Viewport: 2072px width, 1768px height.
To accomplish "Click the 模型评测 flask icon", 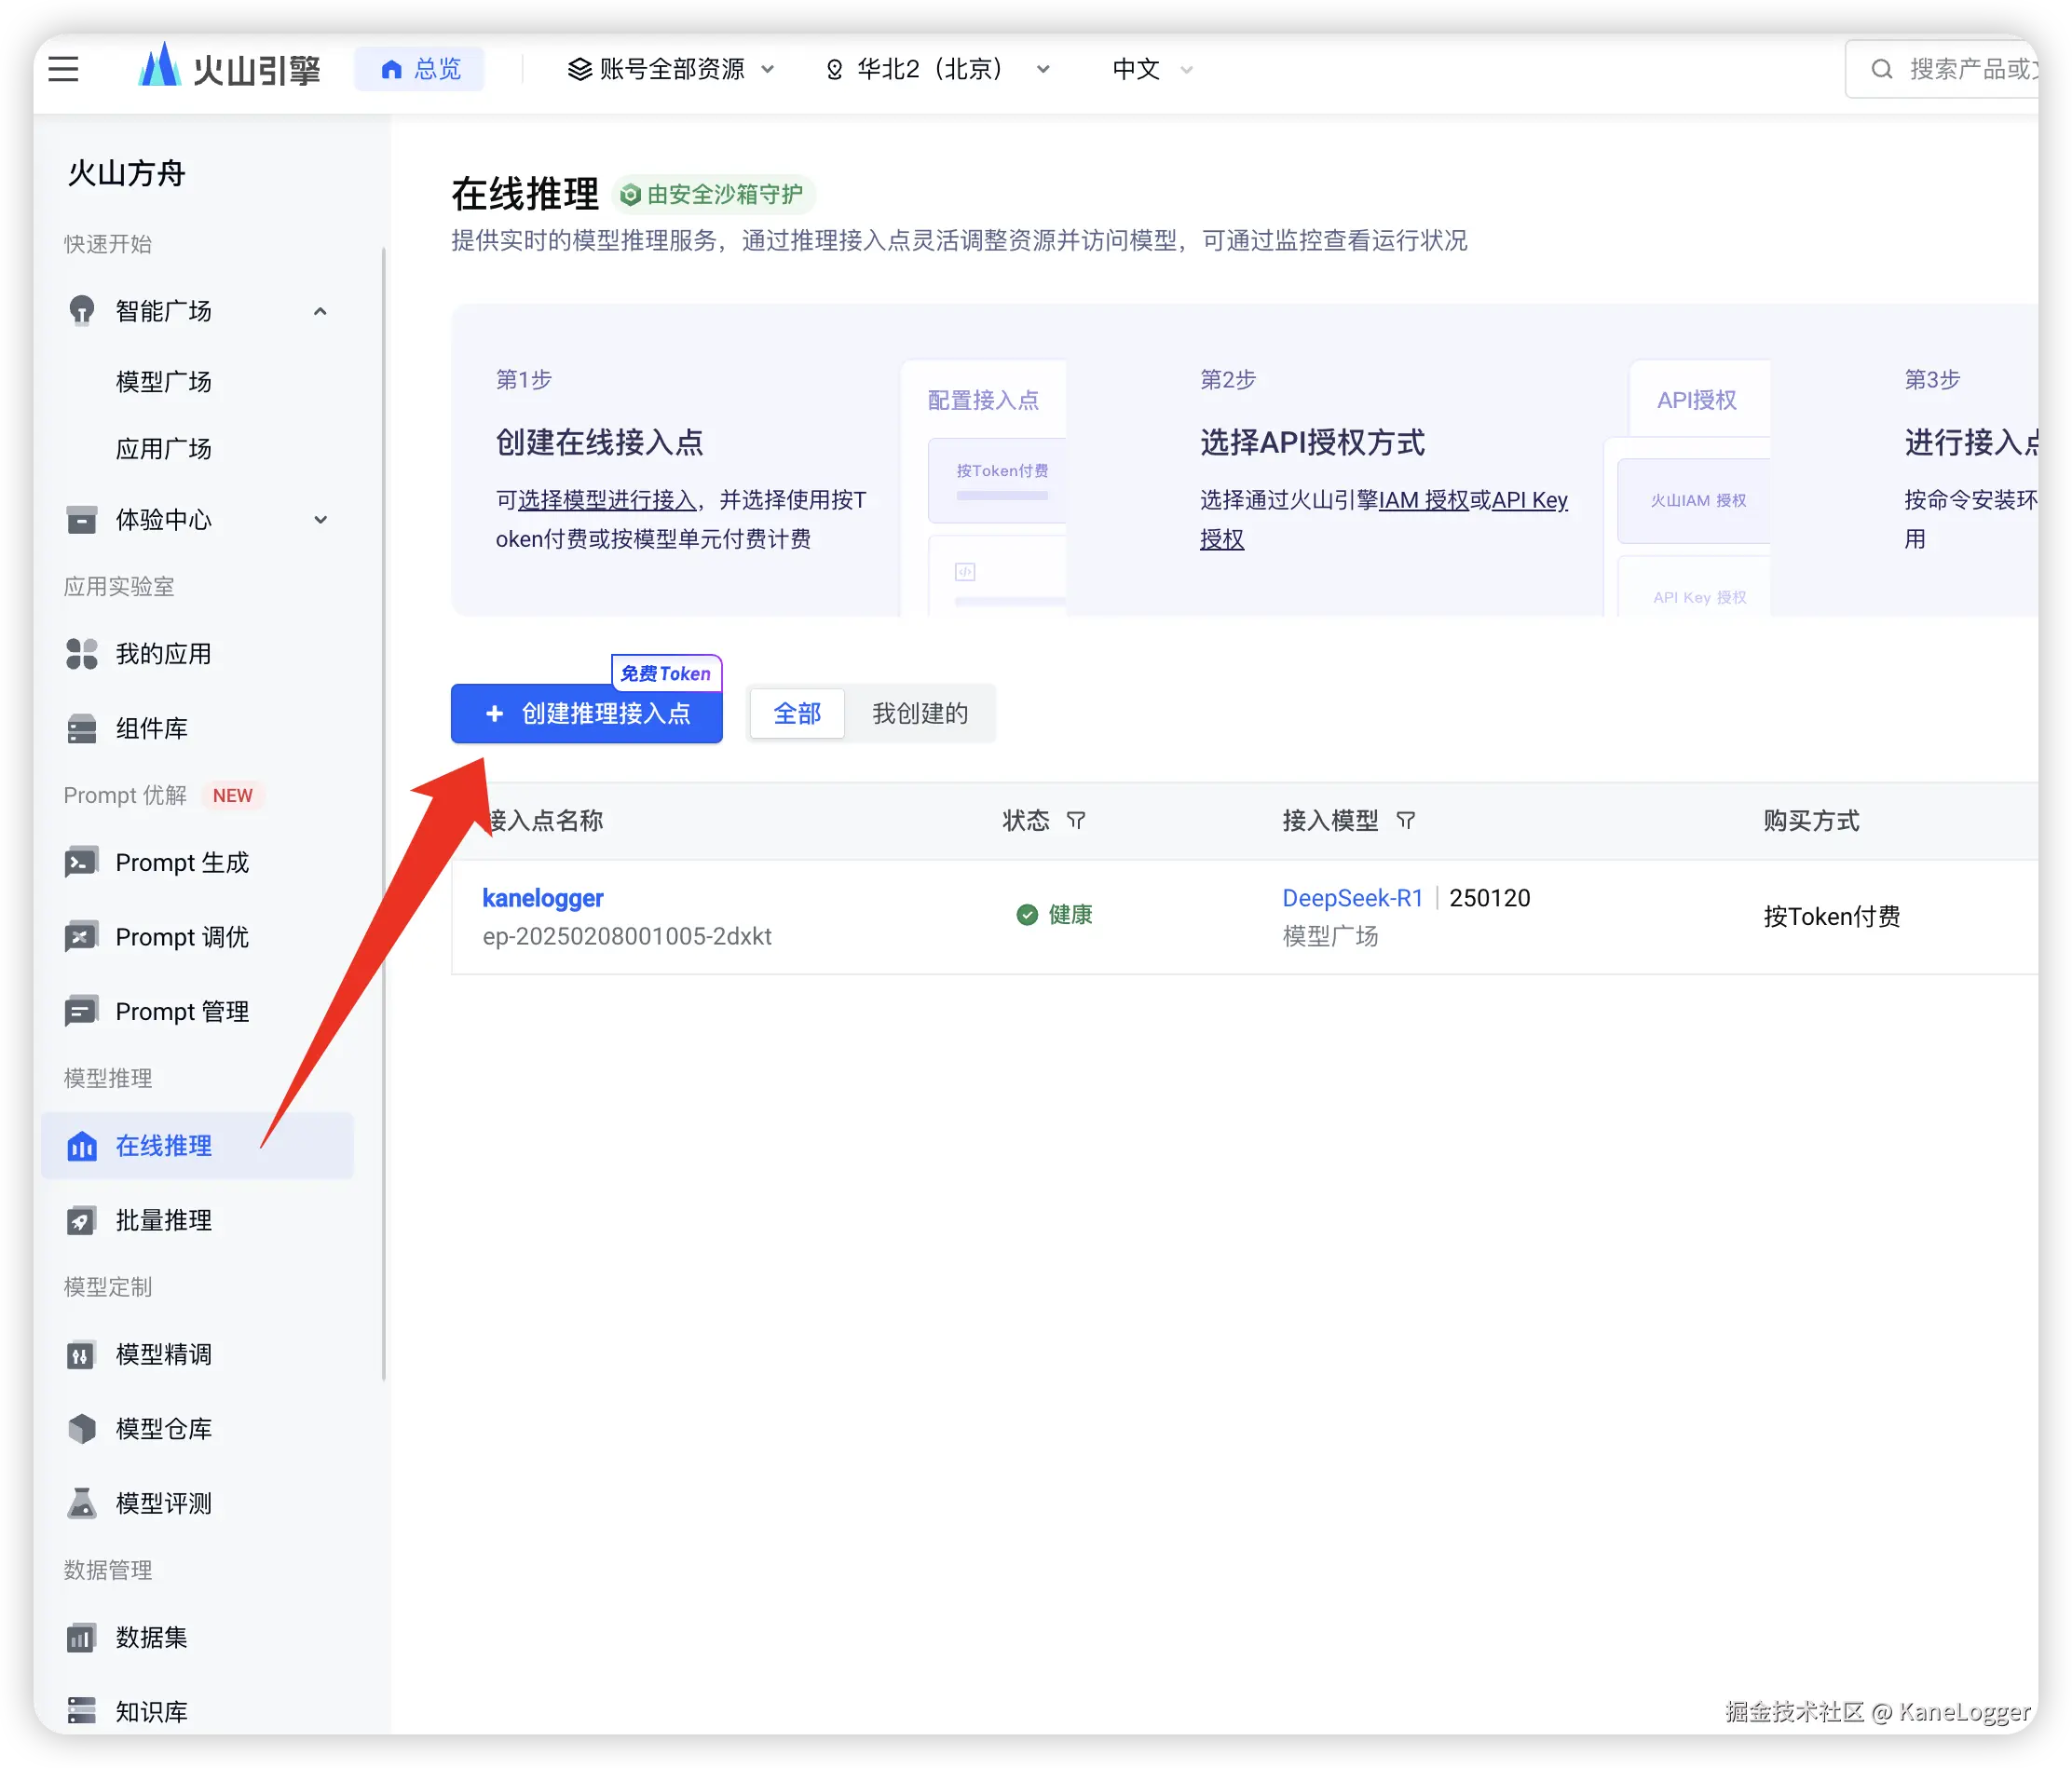I will click(x=82, y=1503).
